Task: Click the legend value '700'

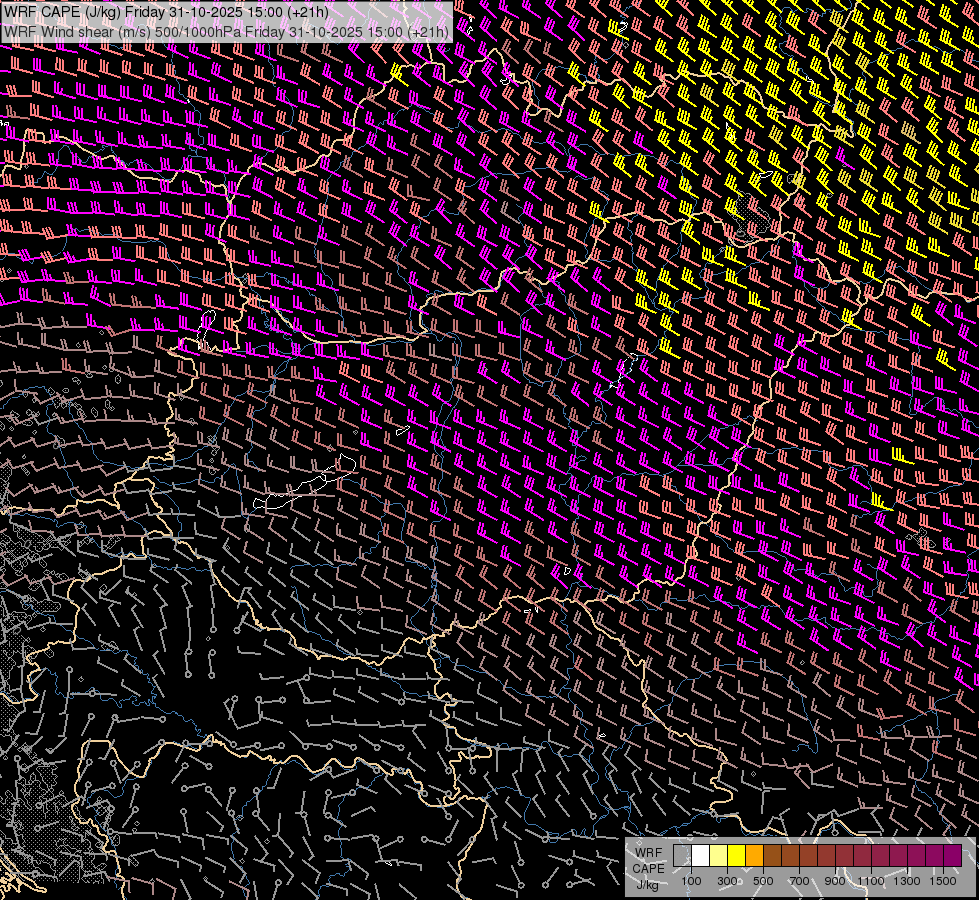Action: click(799, 881)
